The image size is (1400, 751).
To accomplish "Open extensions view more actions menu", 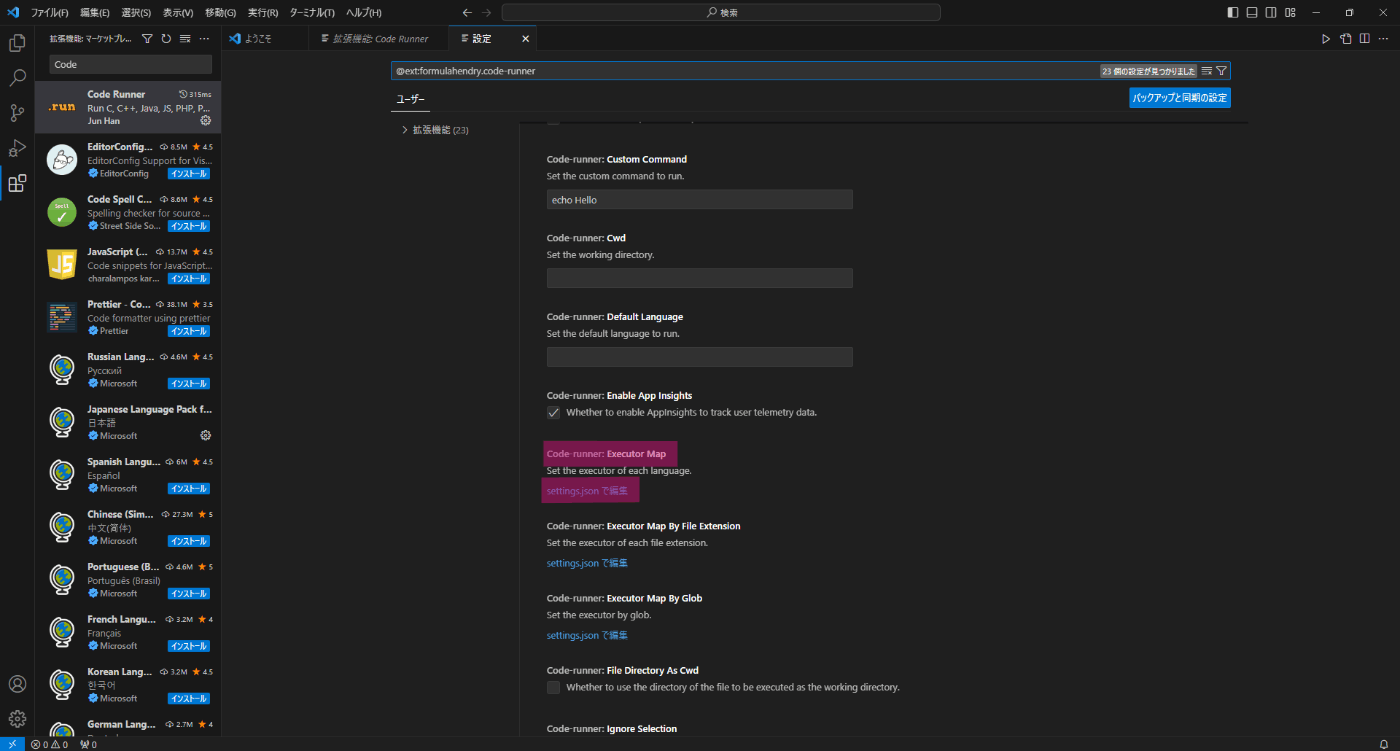I will (x=204, y=39).
